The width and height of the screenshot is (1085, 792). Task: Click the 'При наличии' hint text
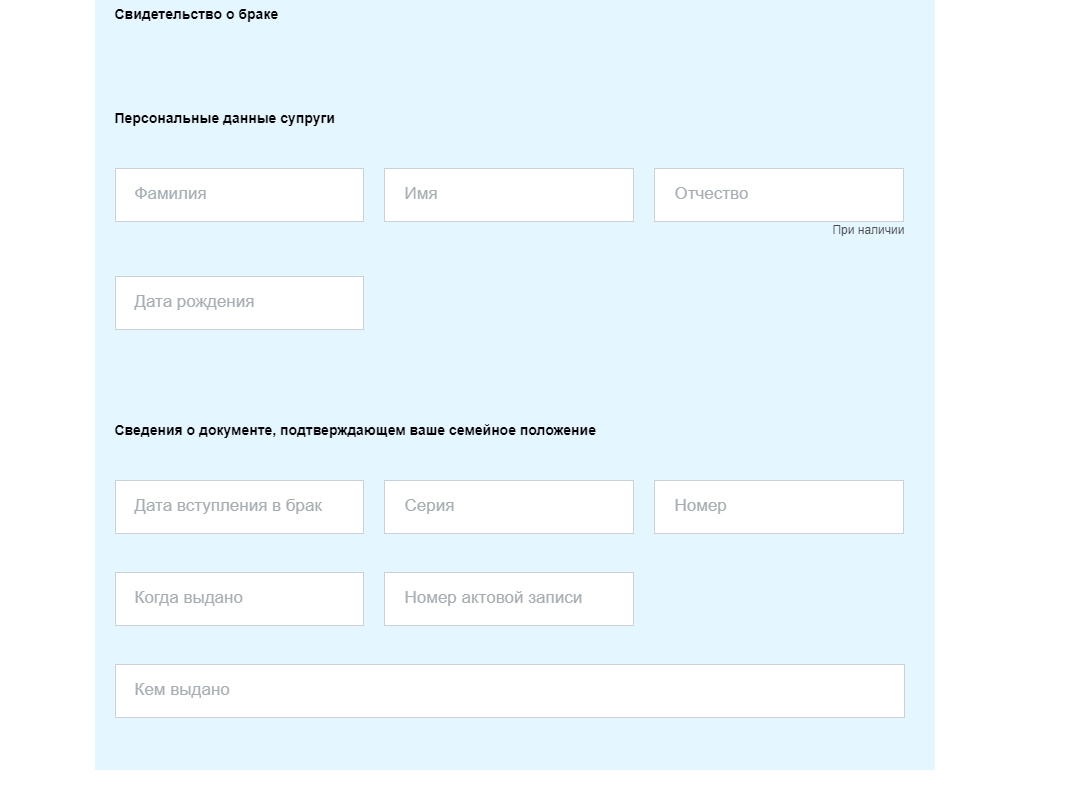click(x=868, y=230)
